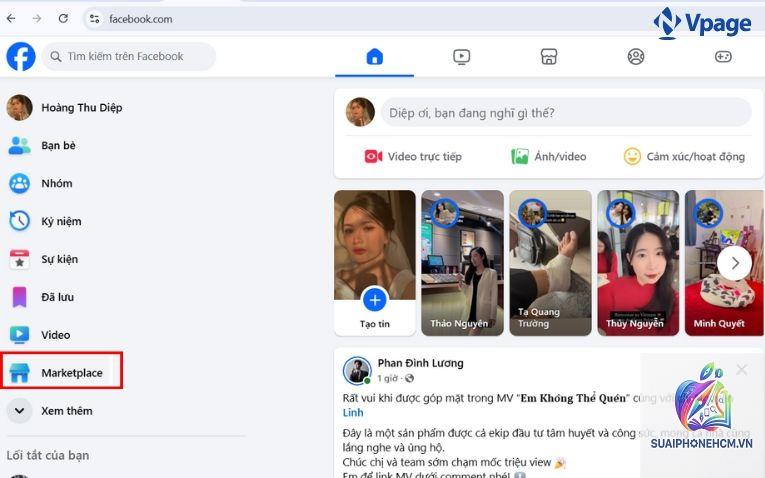Open Hoàng Thu Diệp profile in sidebar
The height and width of the screenshot is (478, 765).
point(81,108)
